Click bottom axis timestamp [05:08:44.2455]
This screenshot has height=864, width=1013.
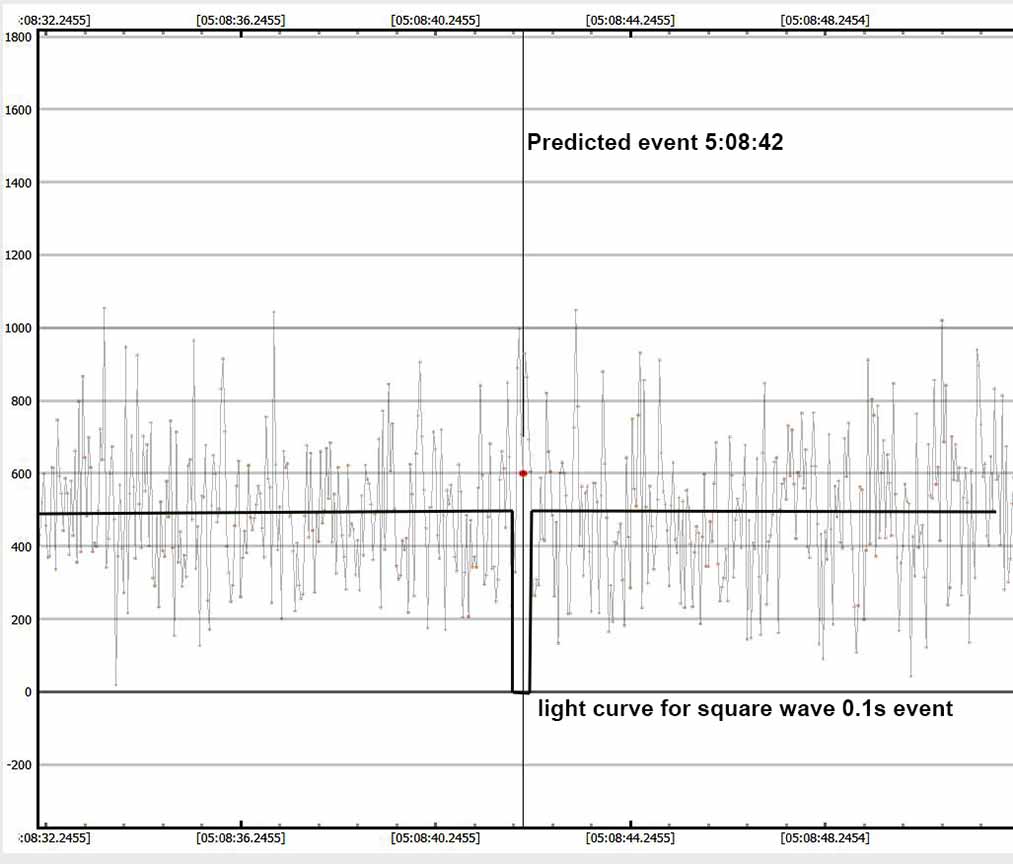[x=631, y=838]
